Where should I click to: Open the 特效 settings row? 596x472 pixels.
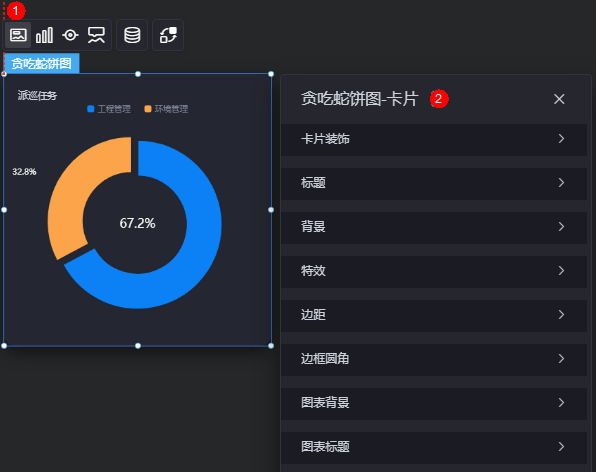pos(434,271)
